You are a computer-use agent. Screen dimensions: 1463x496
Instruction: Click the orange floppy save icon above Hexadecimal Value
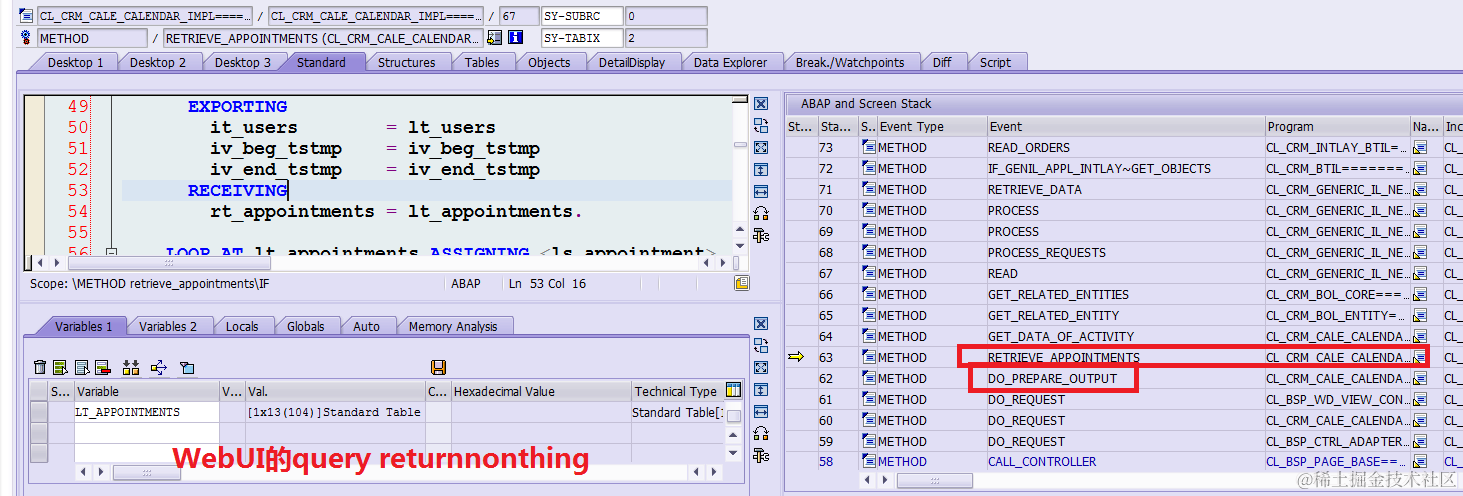tap(438, 367)
